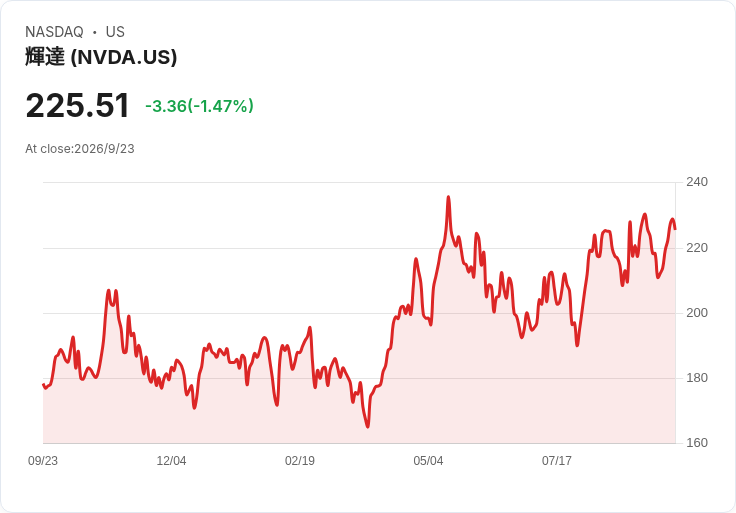Click the At close:2026/9/23 date text
736x513 pixels.
tap(80, 149)
